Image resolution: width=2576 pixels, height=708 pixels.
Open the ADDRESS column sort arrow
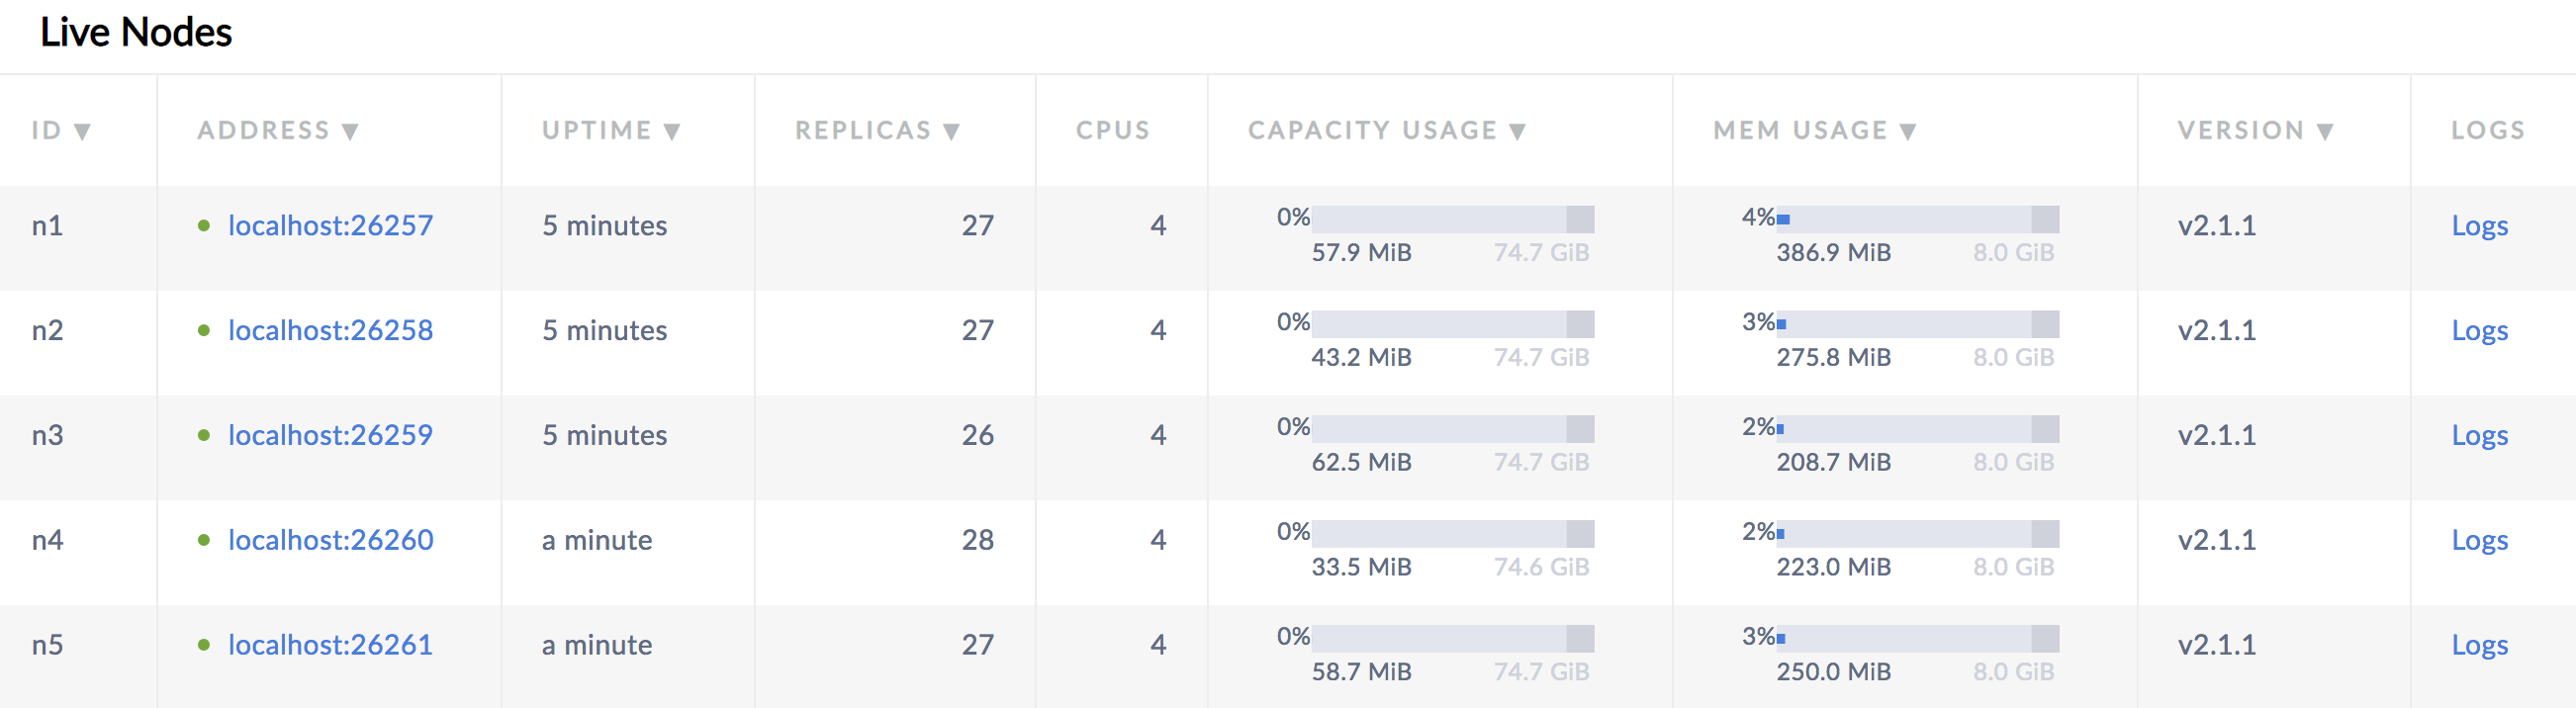pos(349,130)
